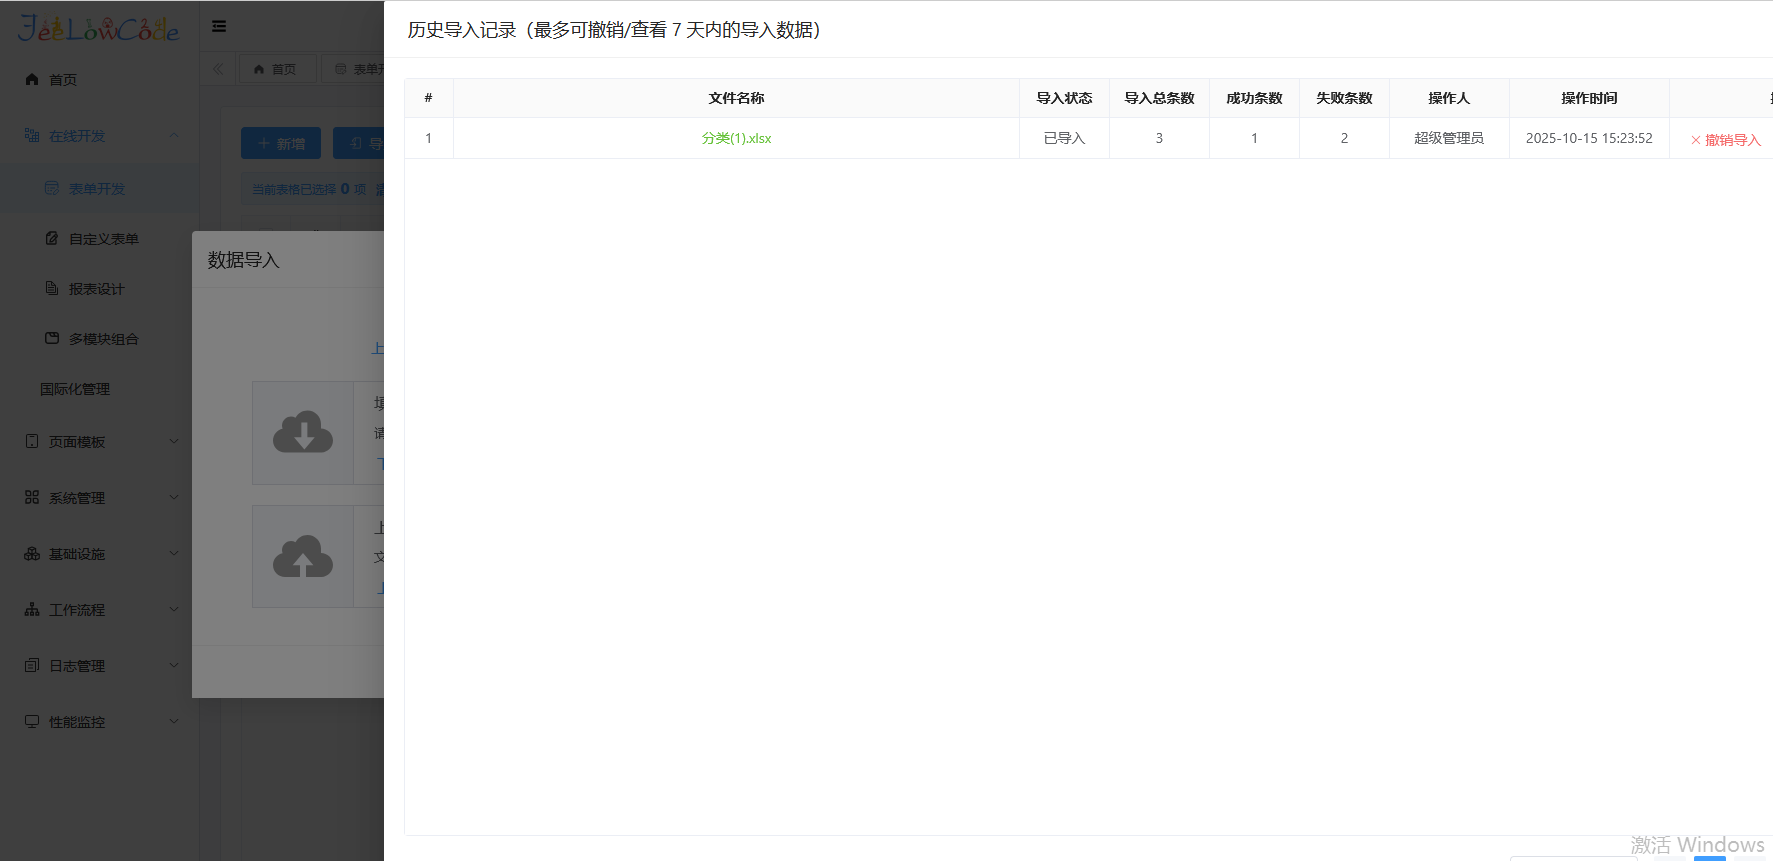This screenshot has width=1773, height=861.
Task: Expand the 工作流程 sidebar section
Action: pos(100,609)
